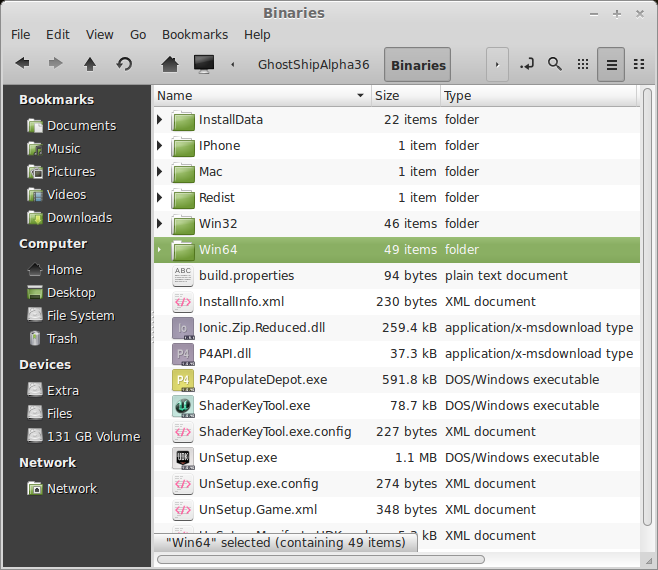Open Music bookmark
This screenshot has width=658, height=570.
point(54,149)
